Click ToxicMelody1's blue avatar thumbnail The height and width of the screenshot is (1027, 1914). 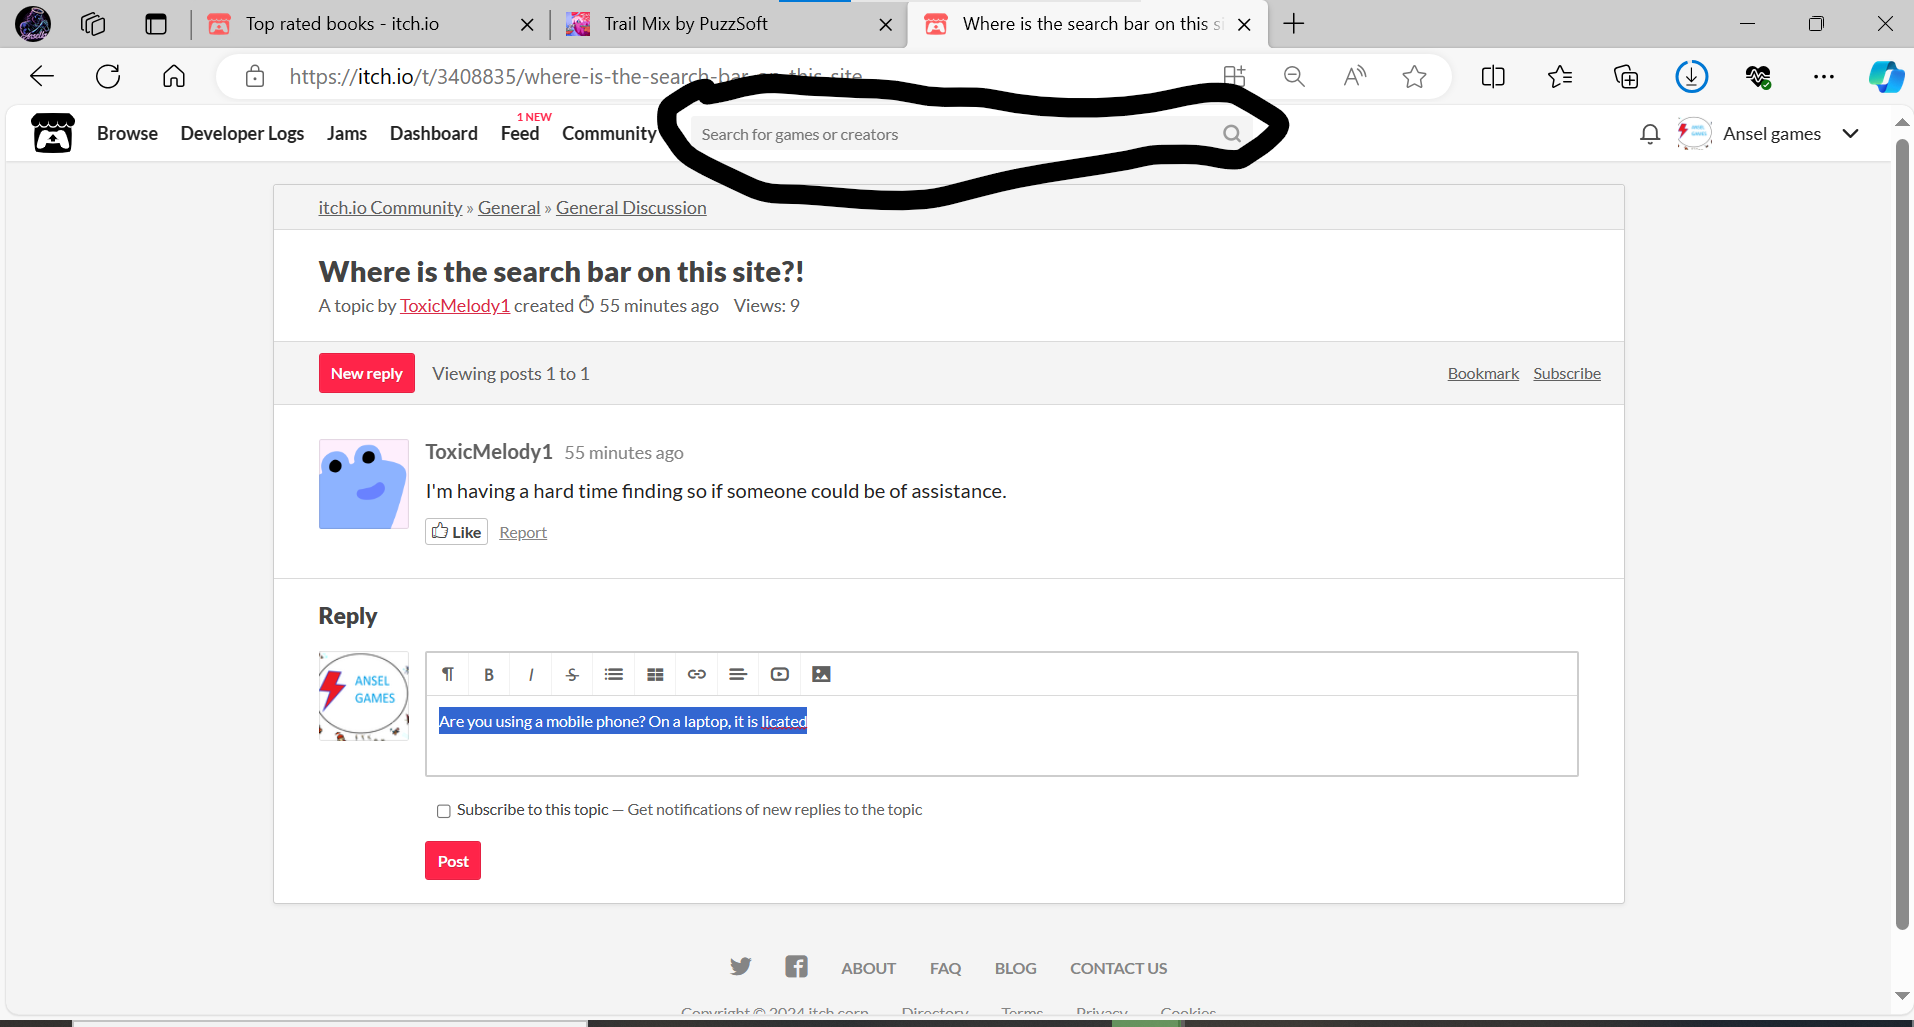click(364, 484)
